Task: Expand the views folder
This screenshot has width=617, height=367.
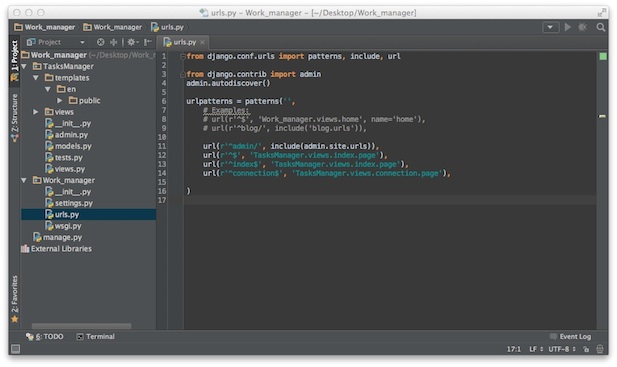Action: click(36, 112)
